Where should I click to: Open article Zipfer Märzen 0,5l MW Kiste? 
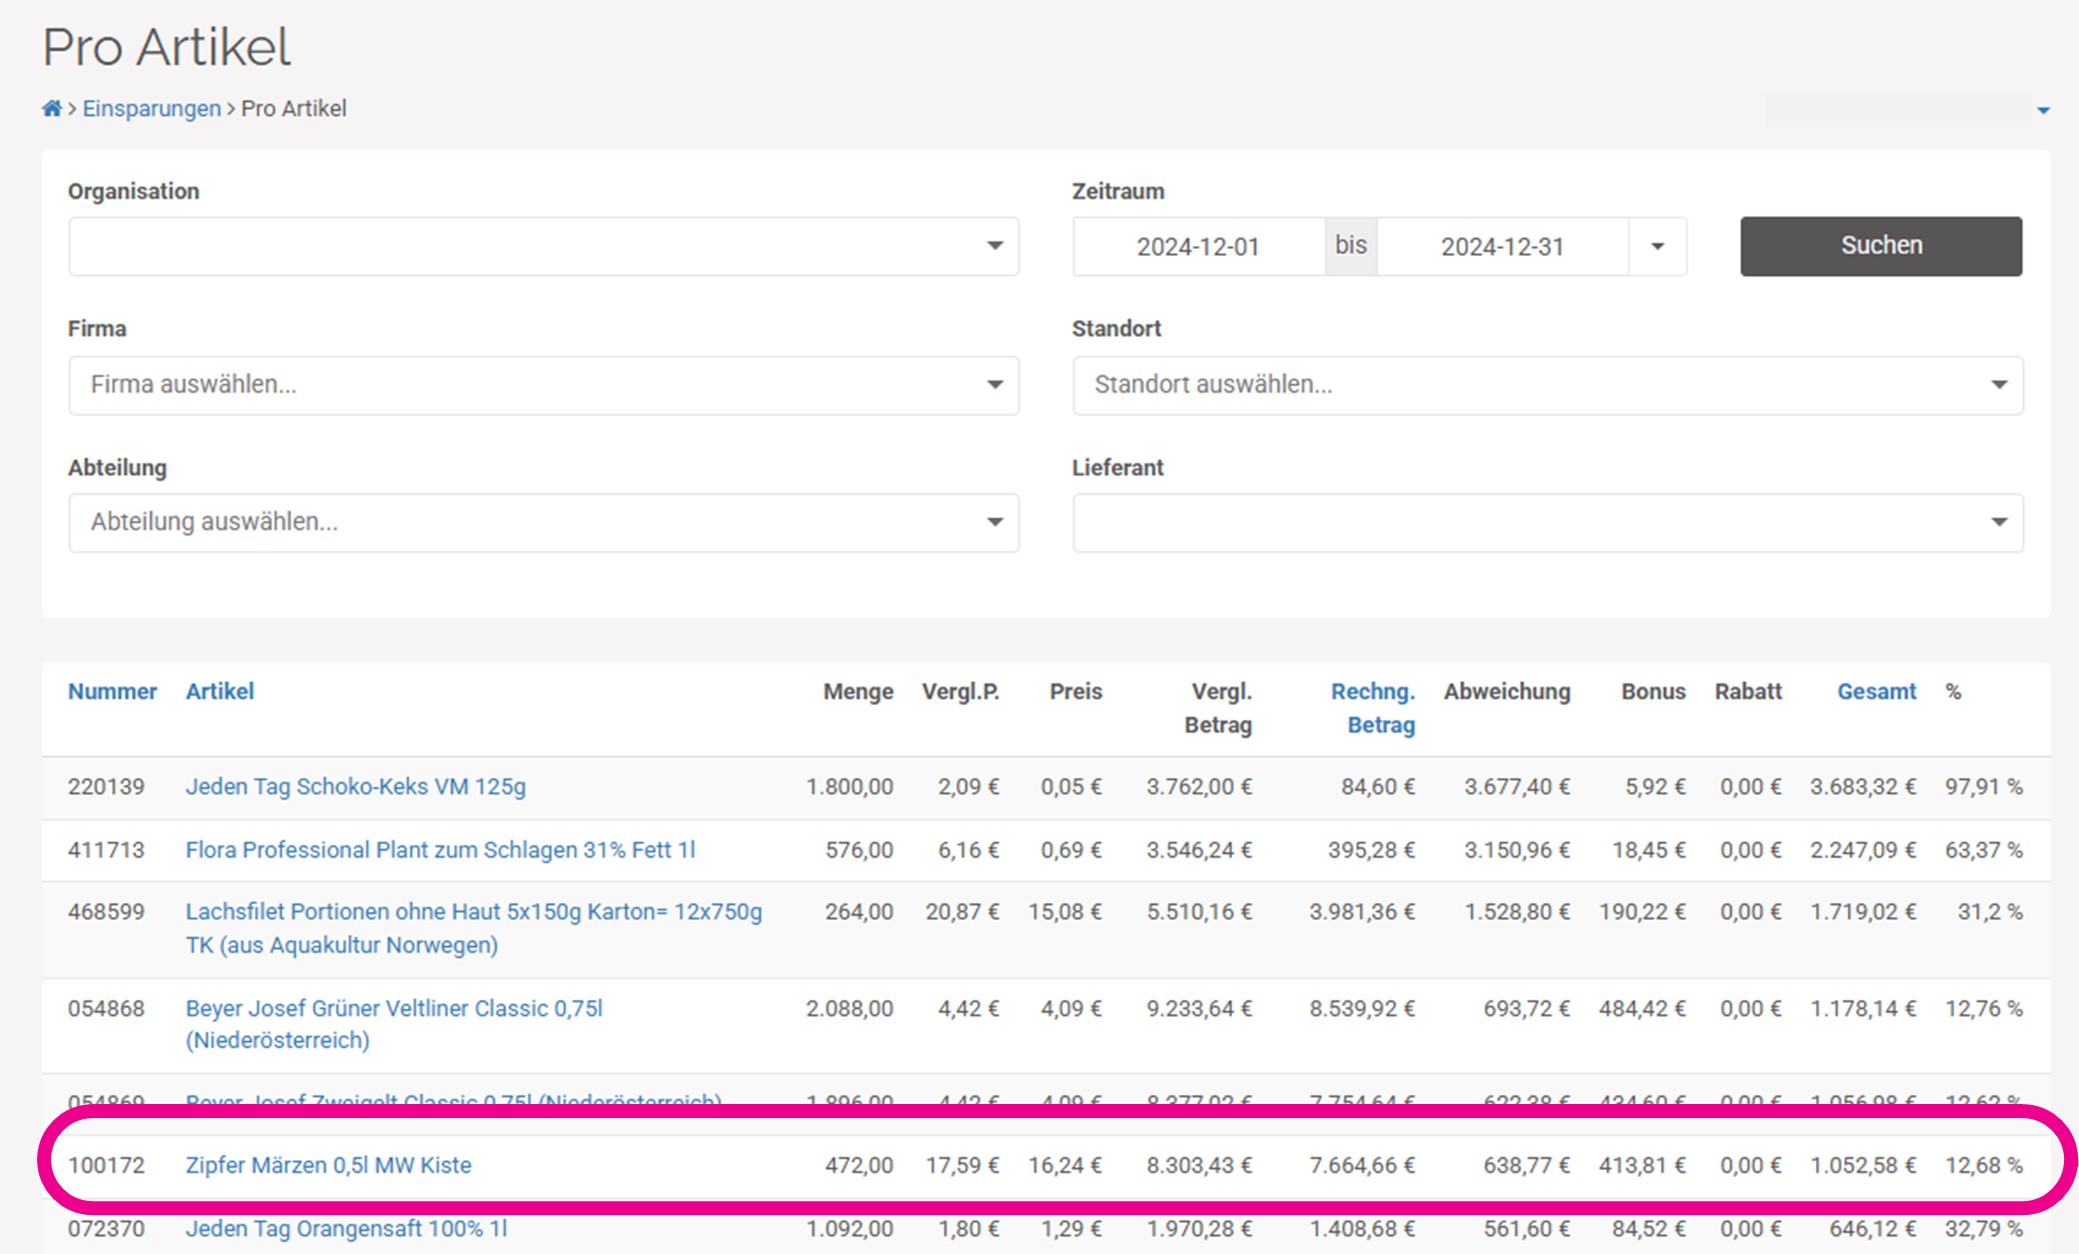click(x=328, y=1165)
